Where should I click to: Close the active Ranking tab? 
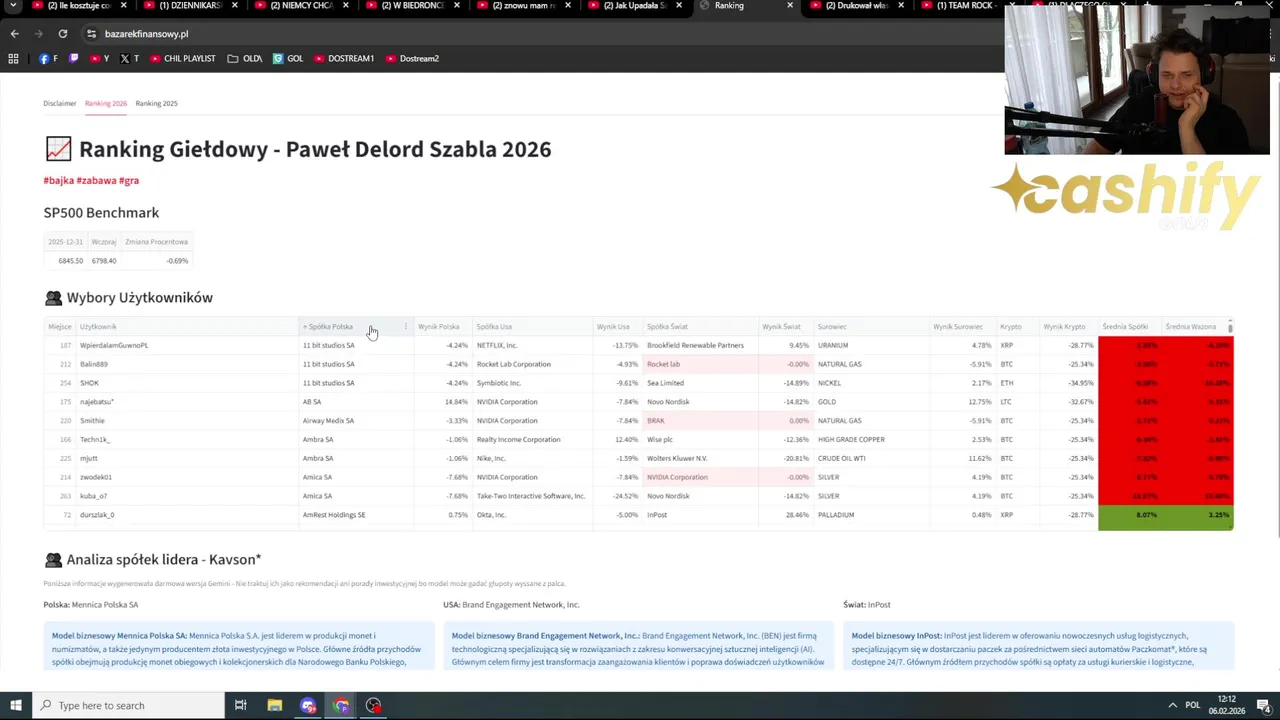tap(790, 6)
